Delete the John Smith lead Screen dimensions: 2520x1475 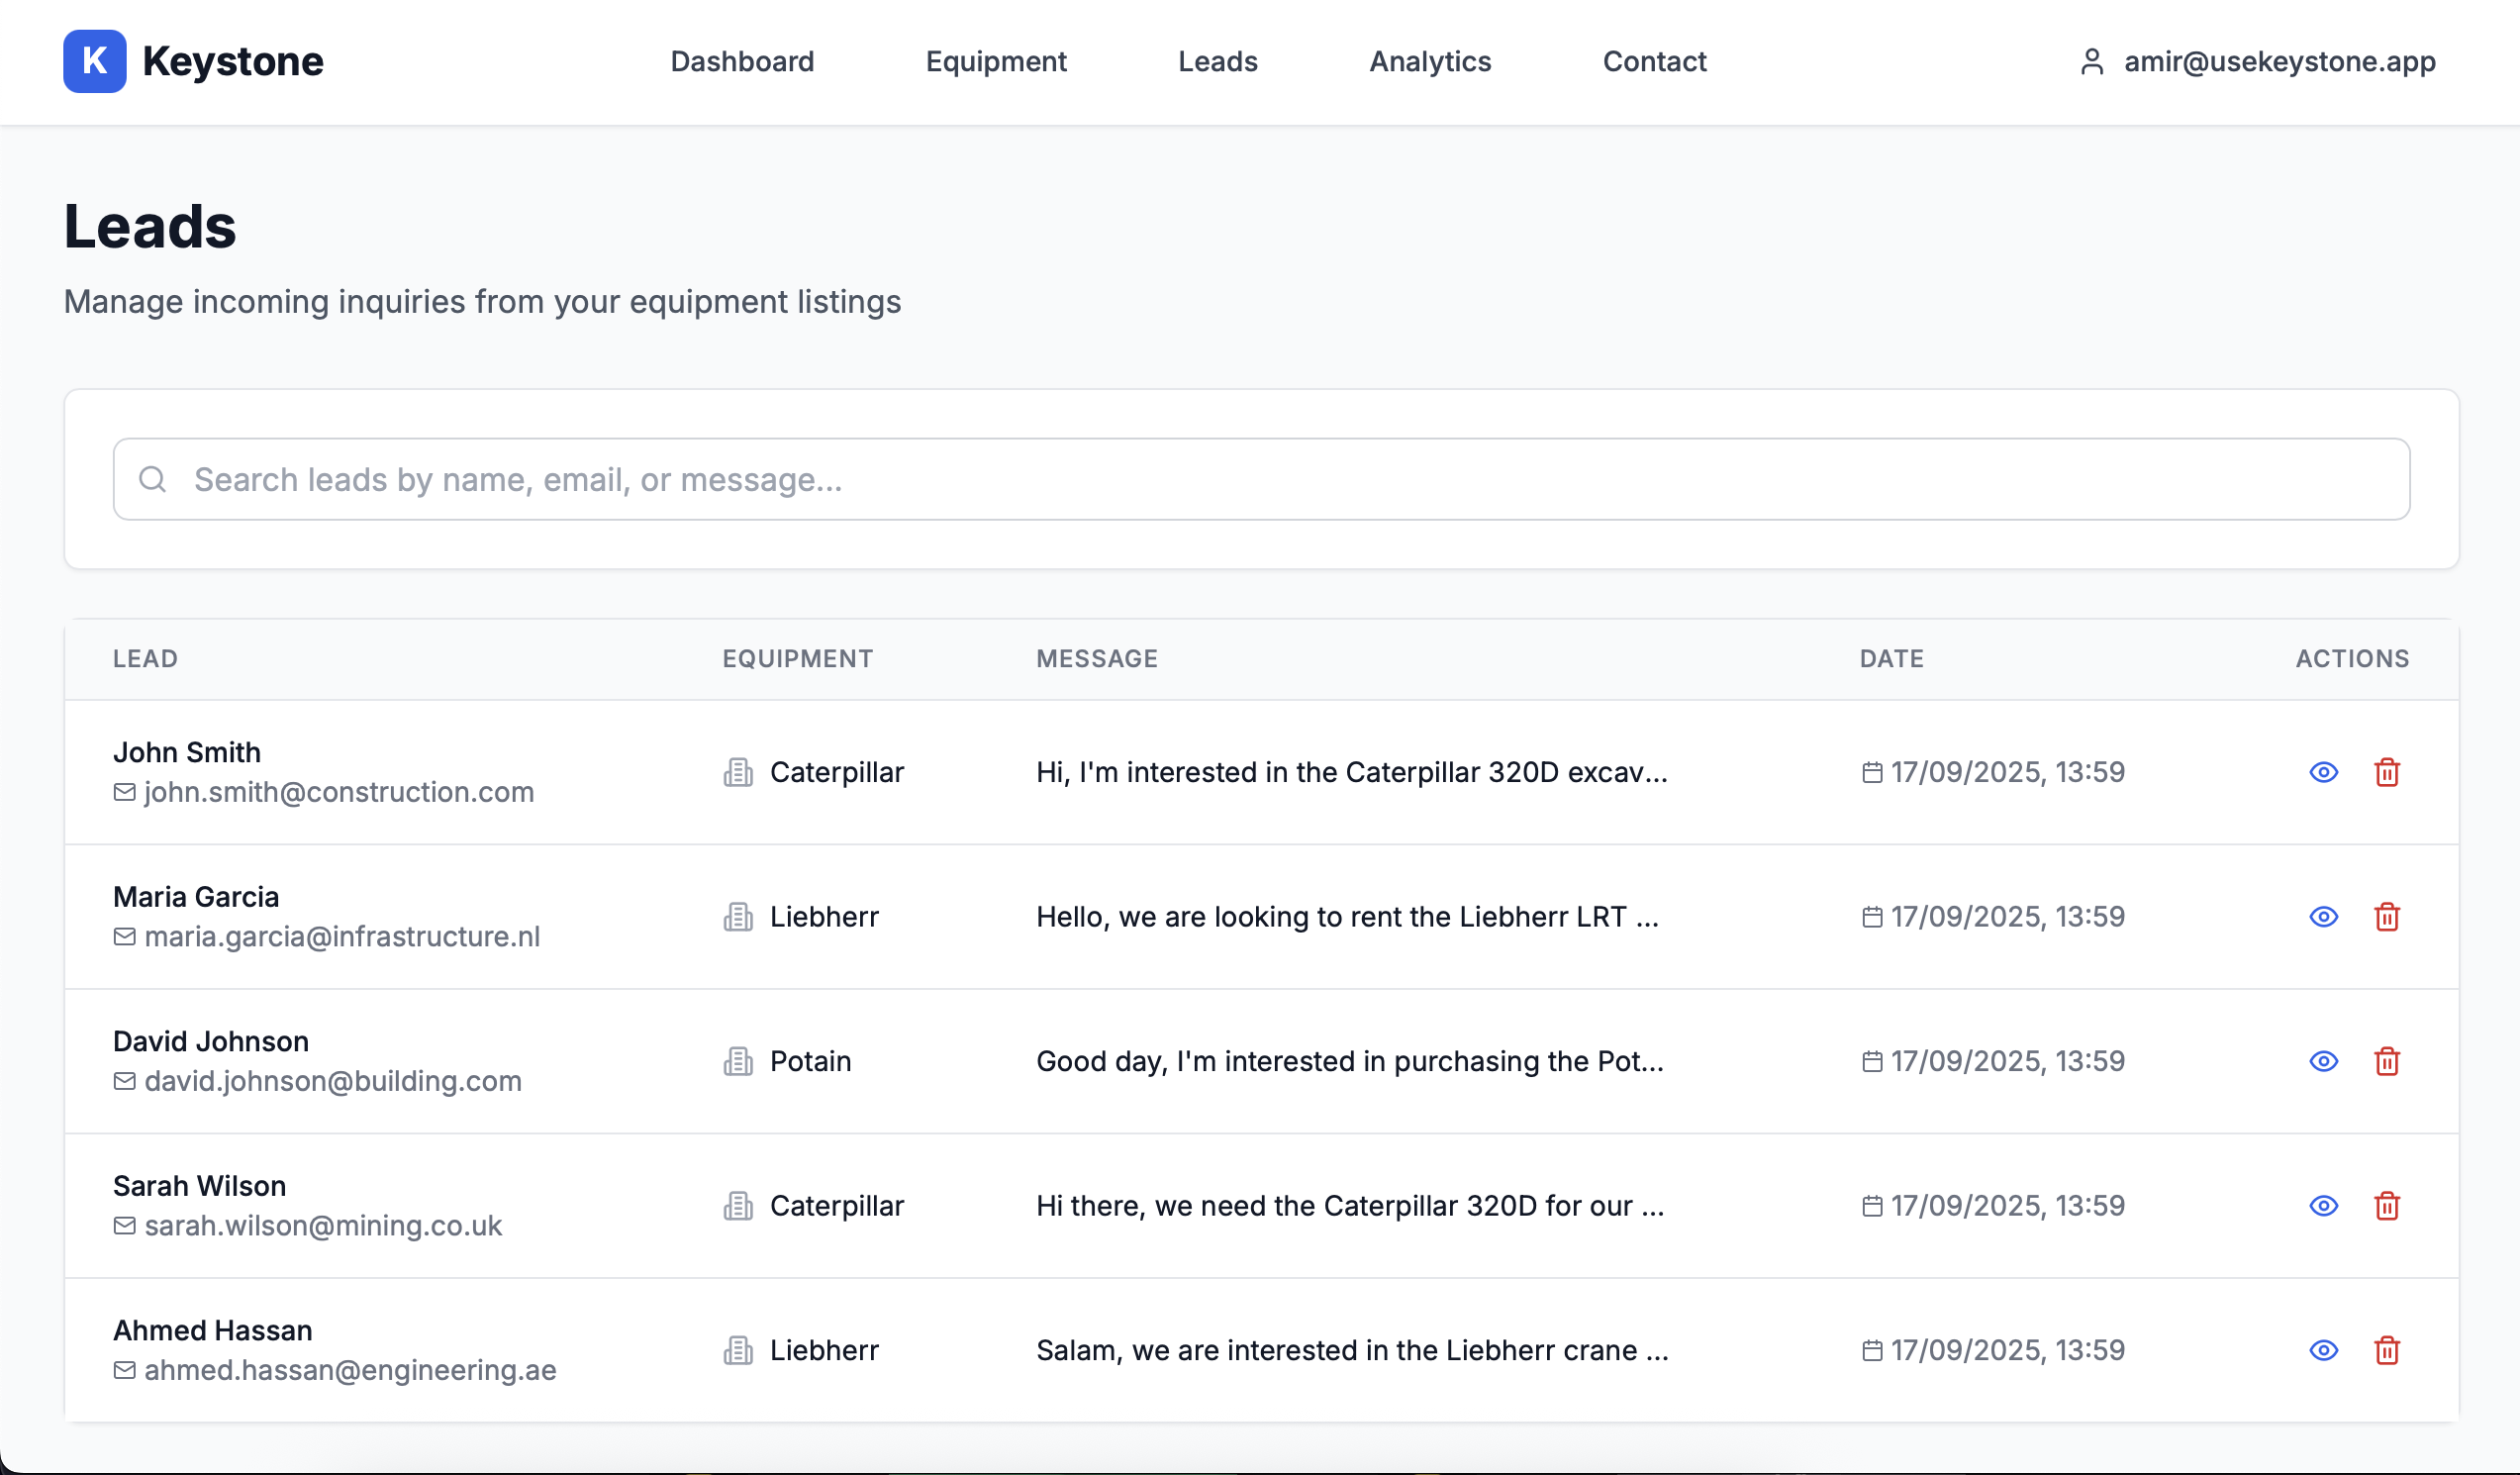point(2386,772)
